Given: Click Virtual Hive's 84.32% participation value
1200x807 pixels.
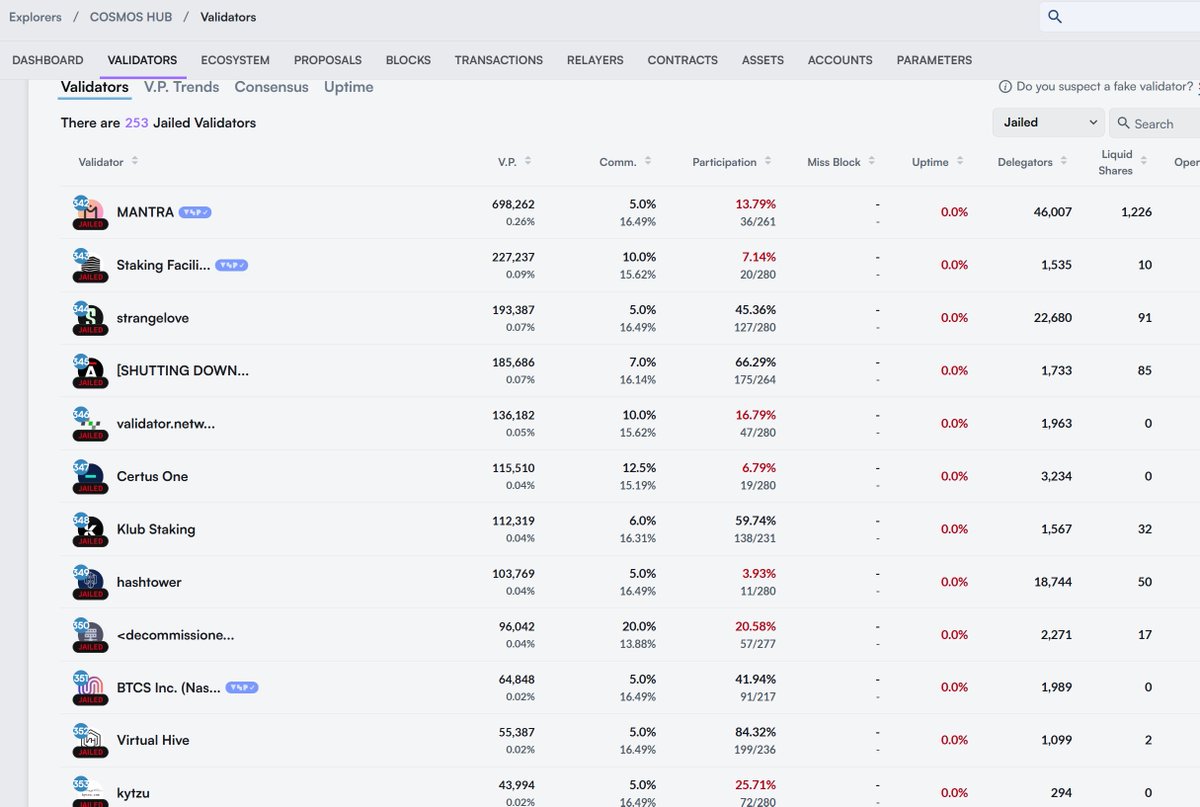Looking at the screenshot, I should 756,732.
